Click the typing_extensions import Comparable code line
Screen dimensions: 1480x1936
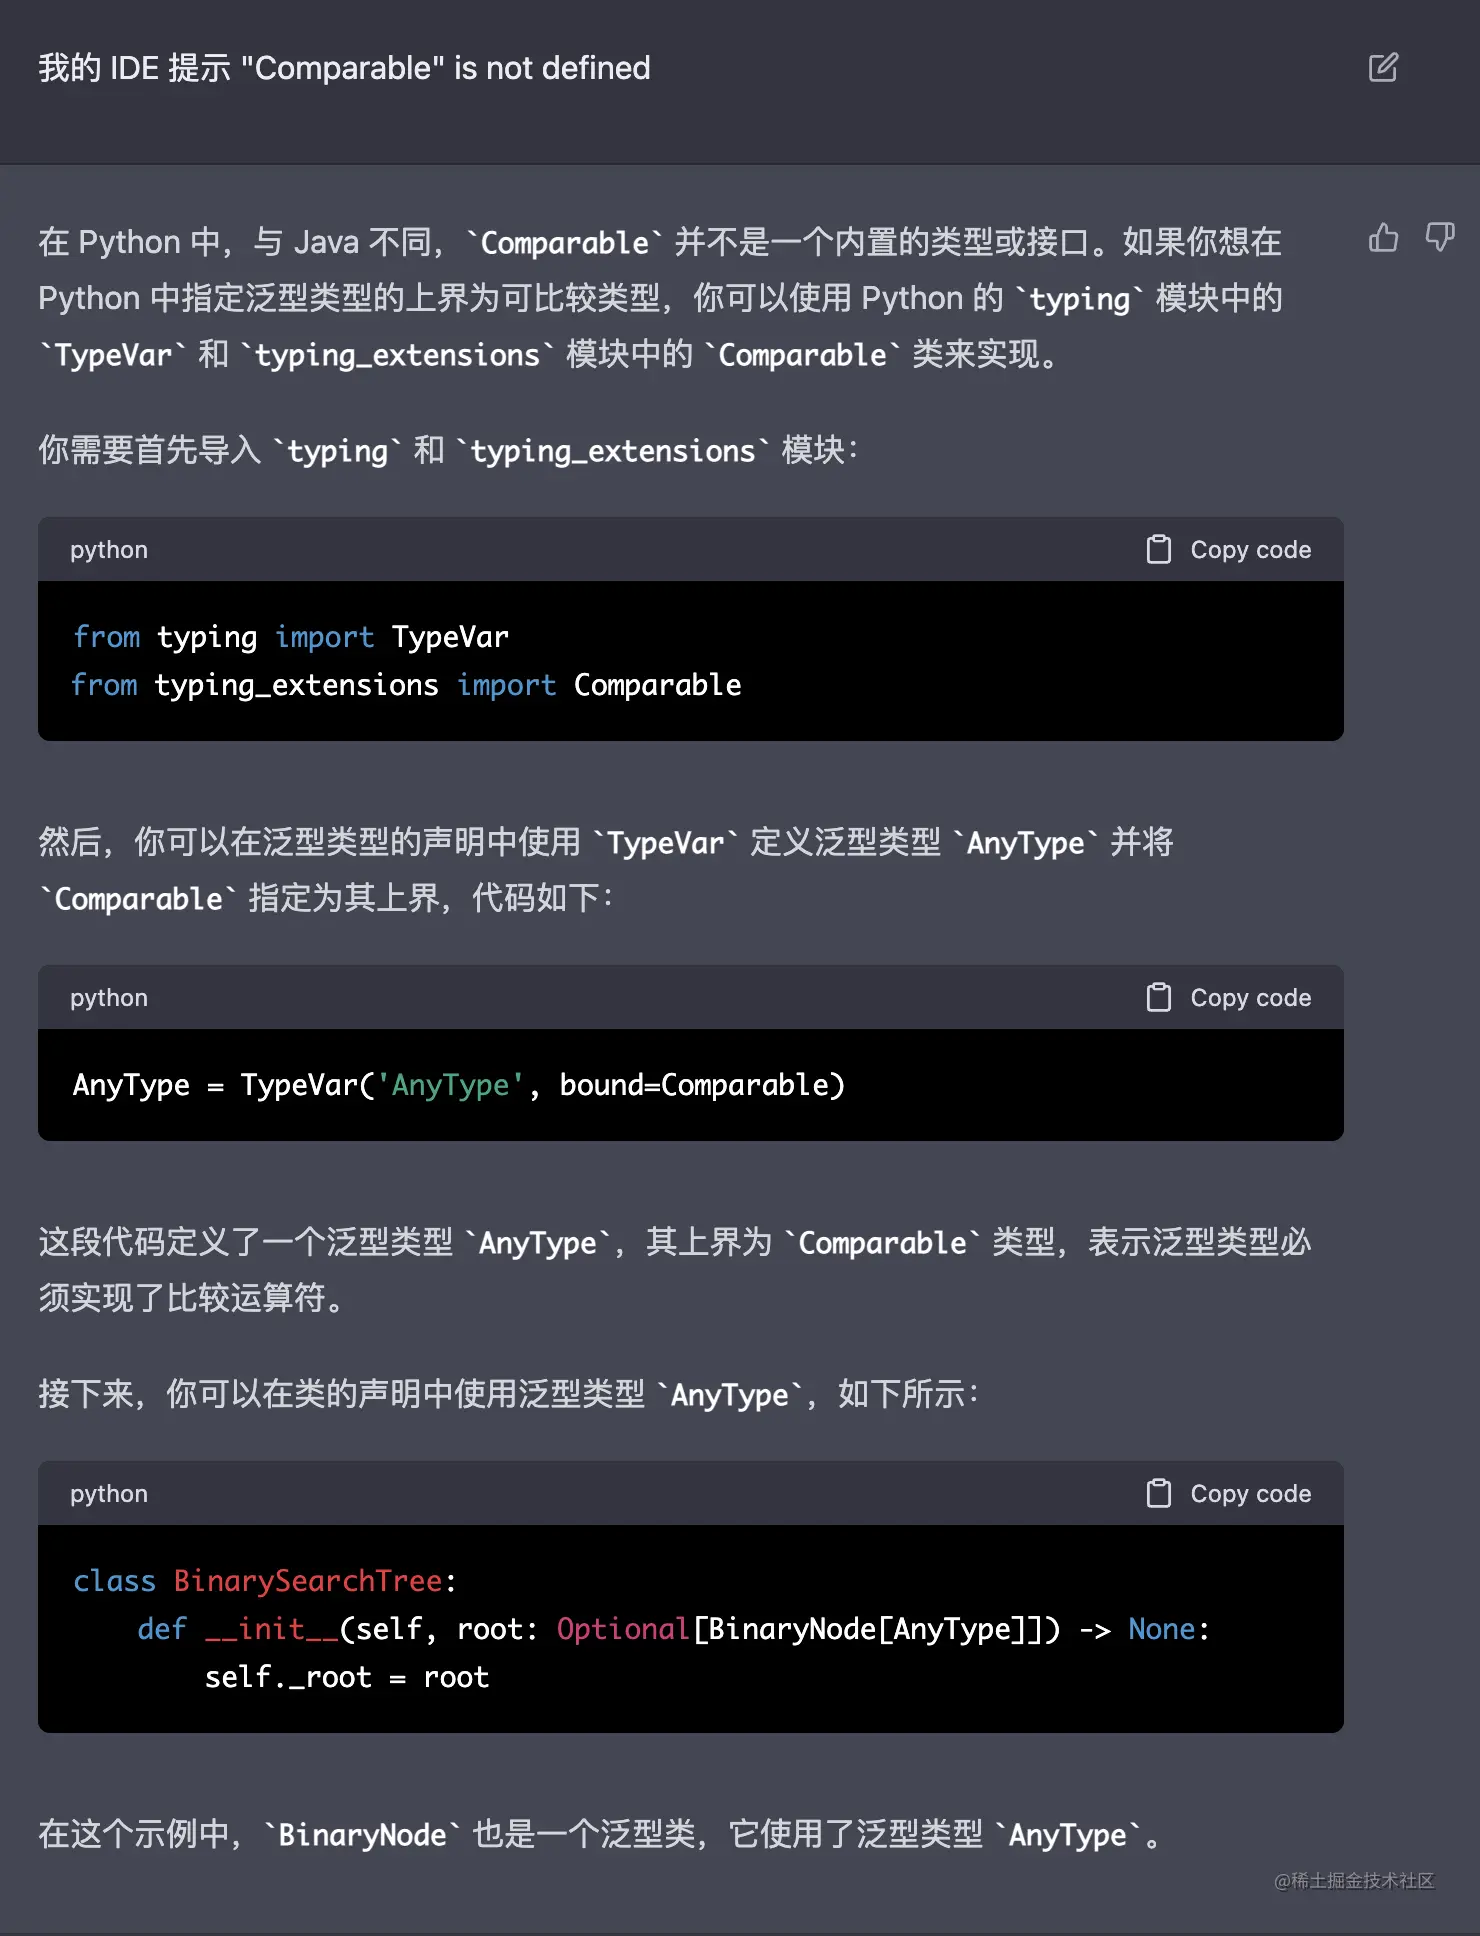pyautogui.click(x=406, y=685)
